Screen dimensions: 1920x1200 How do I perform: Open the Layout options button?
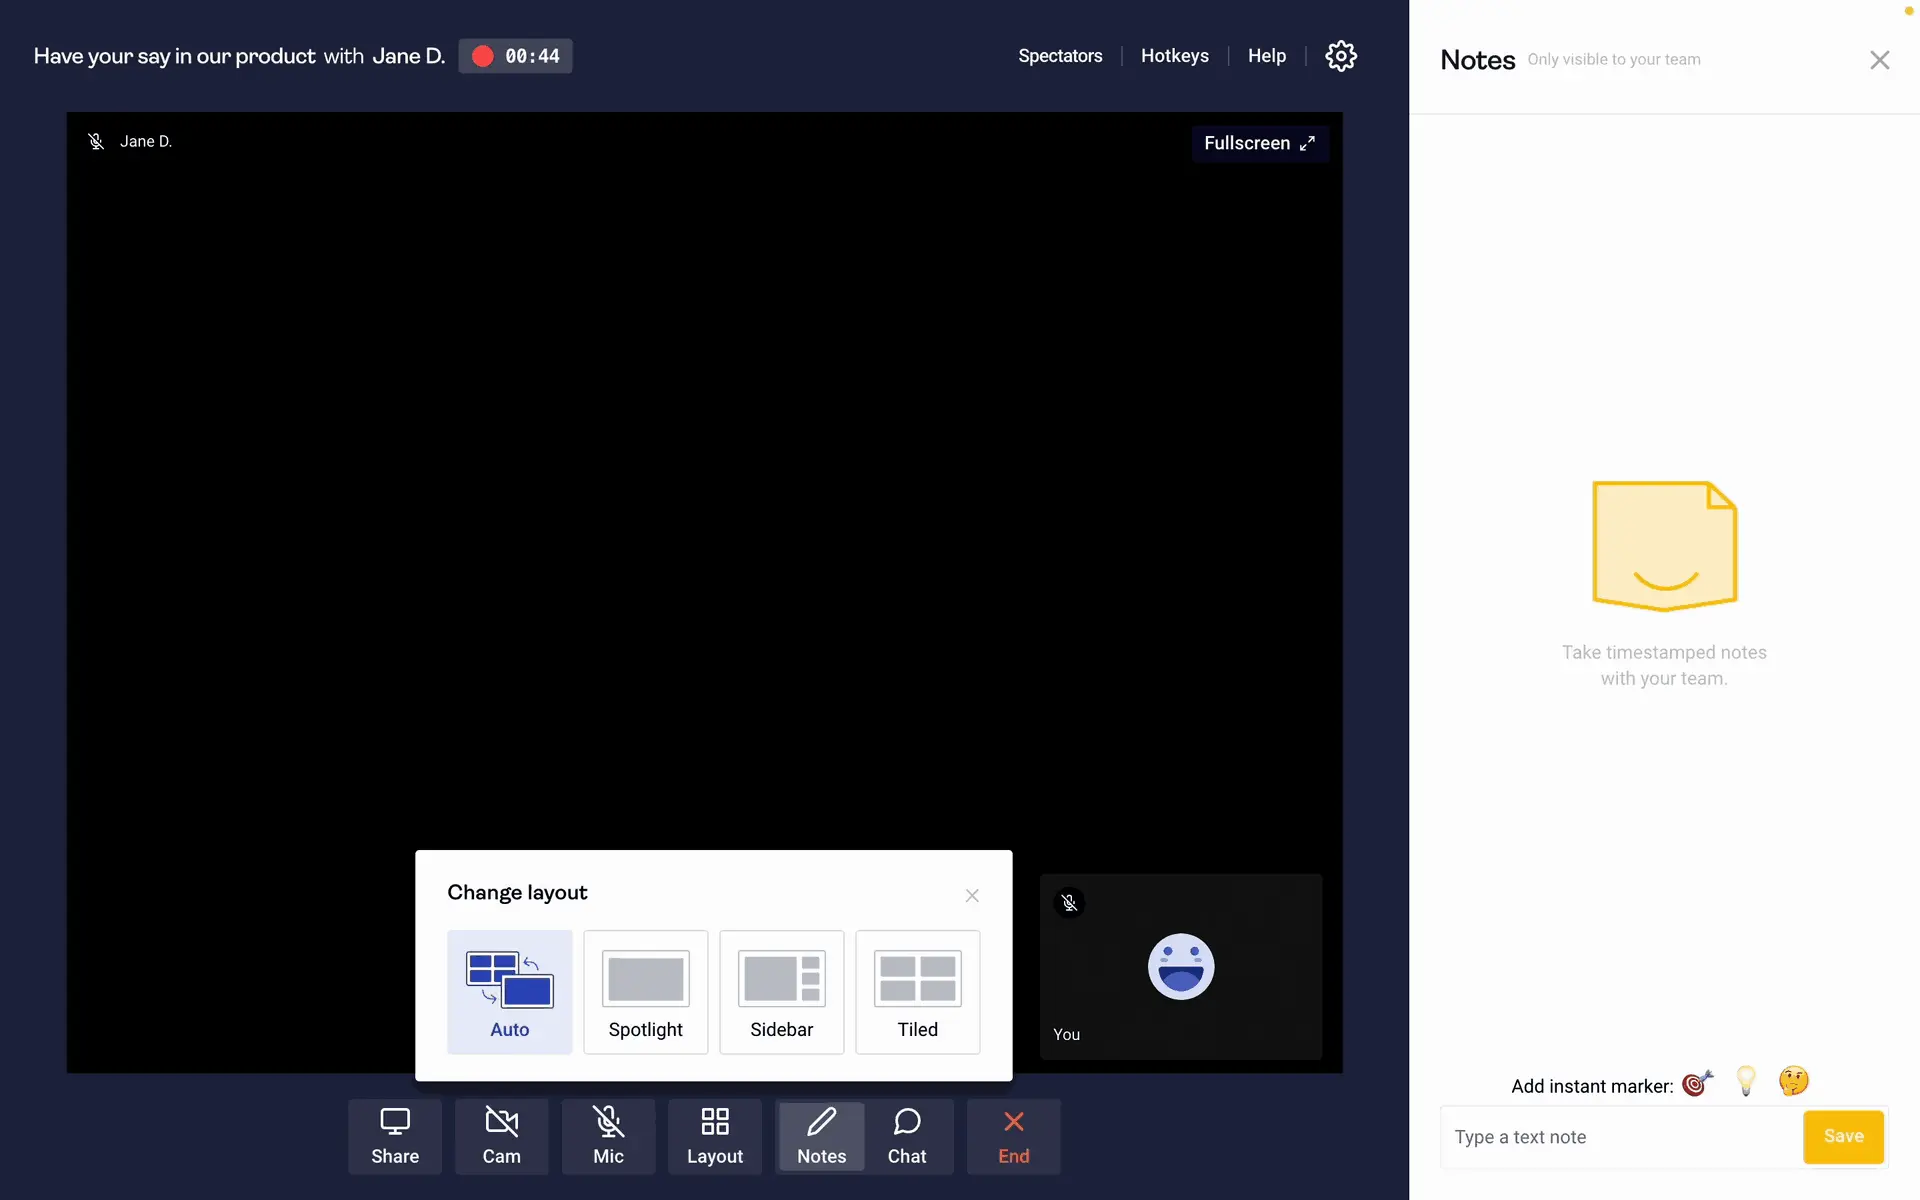pyautogui.click(x=714, y=1136)
